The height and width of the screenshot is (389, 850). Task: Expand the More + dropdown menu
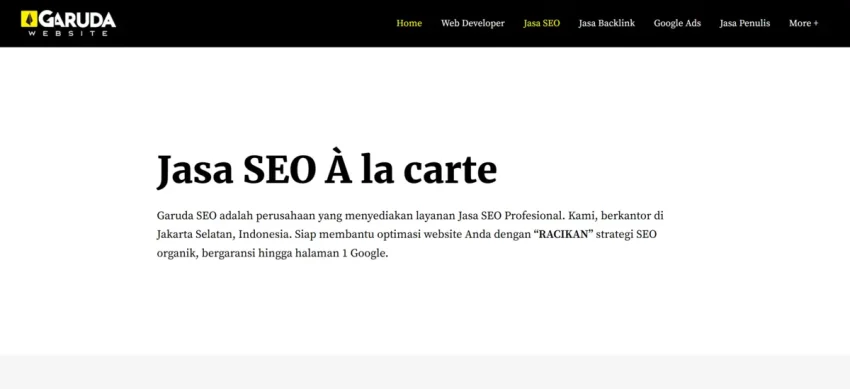coord(803,23)
